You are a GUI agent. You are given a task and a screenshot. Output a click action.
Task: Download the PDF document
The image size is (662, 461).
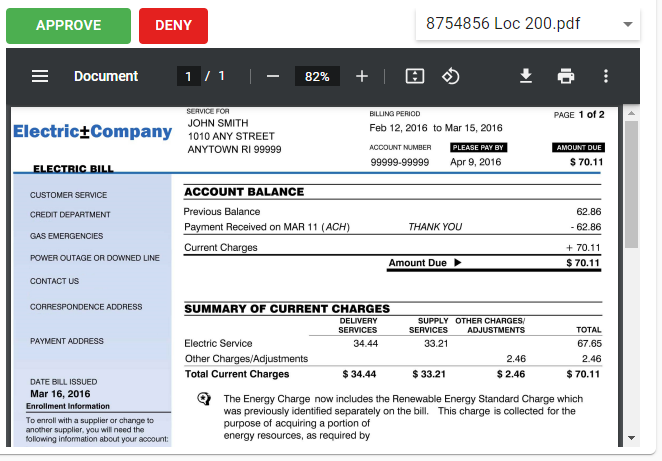click(526, 76)
